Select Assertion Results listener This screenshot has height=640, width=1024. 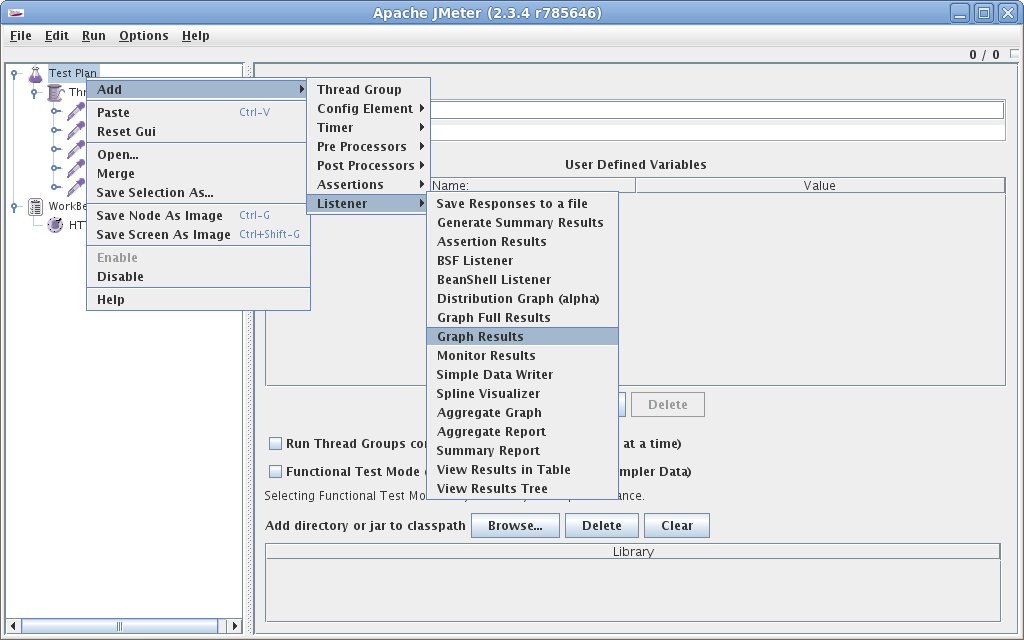point(522,242)
